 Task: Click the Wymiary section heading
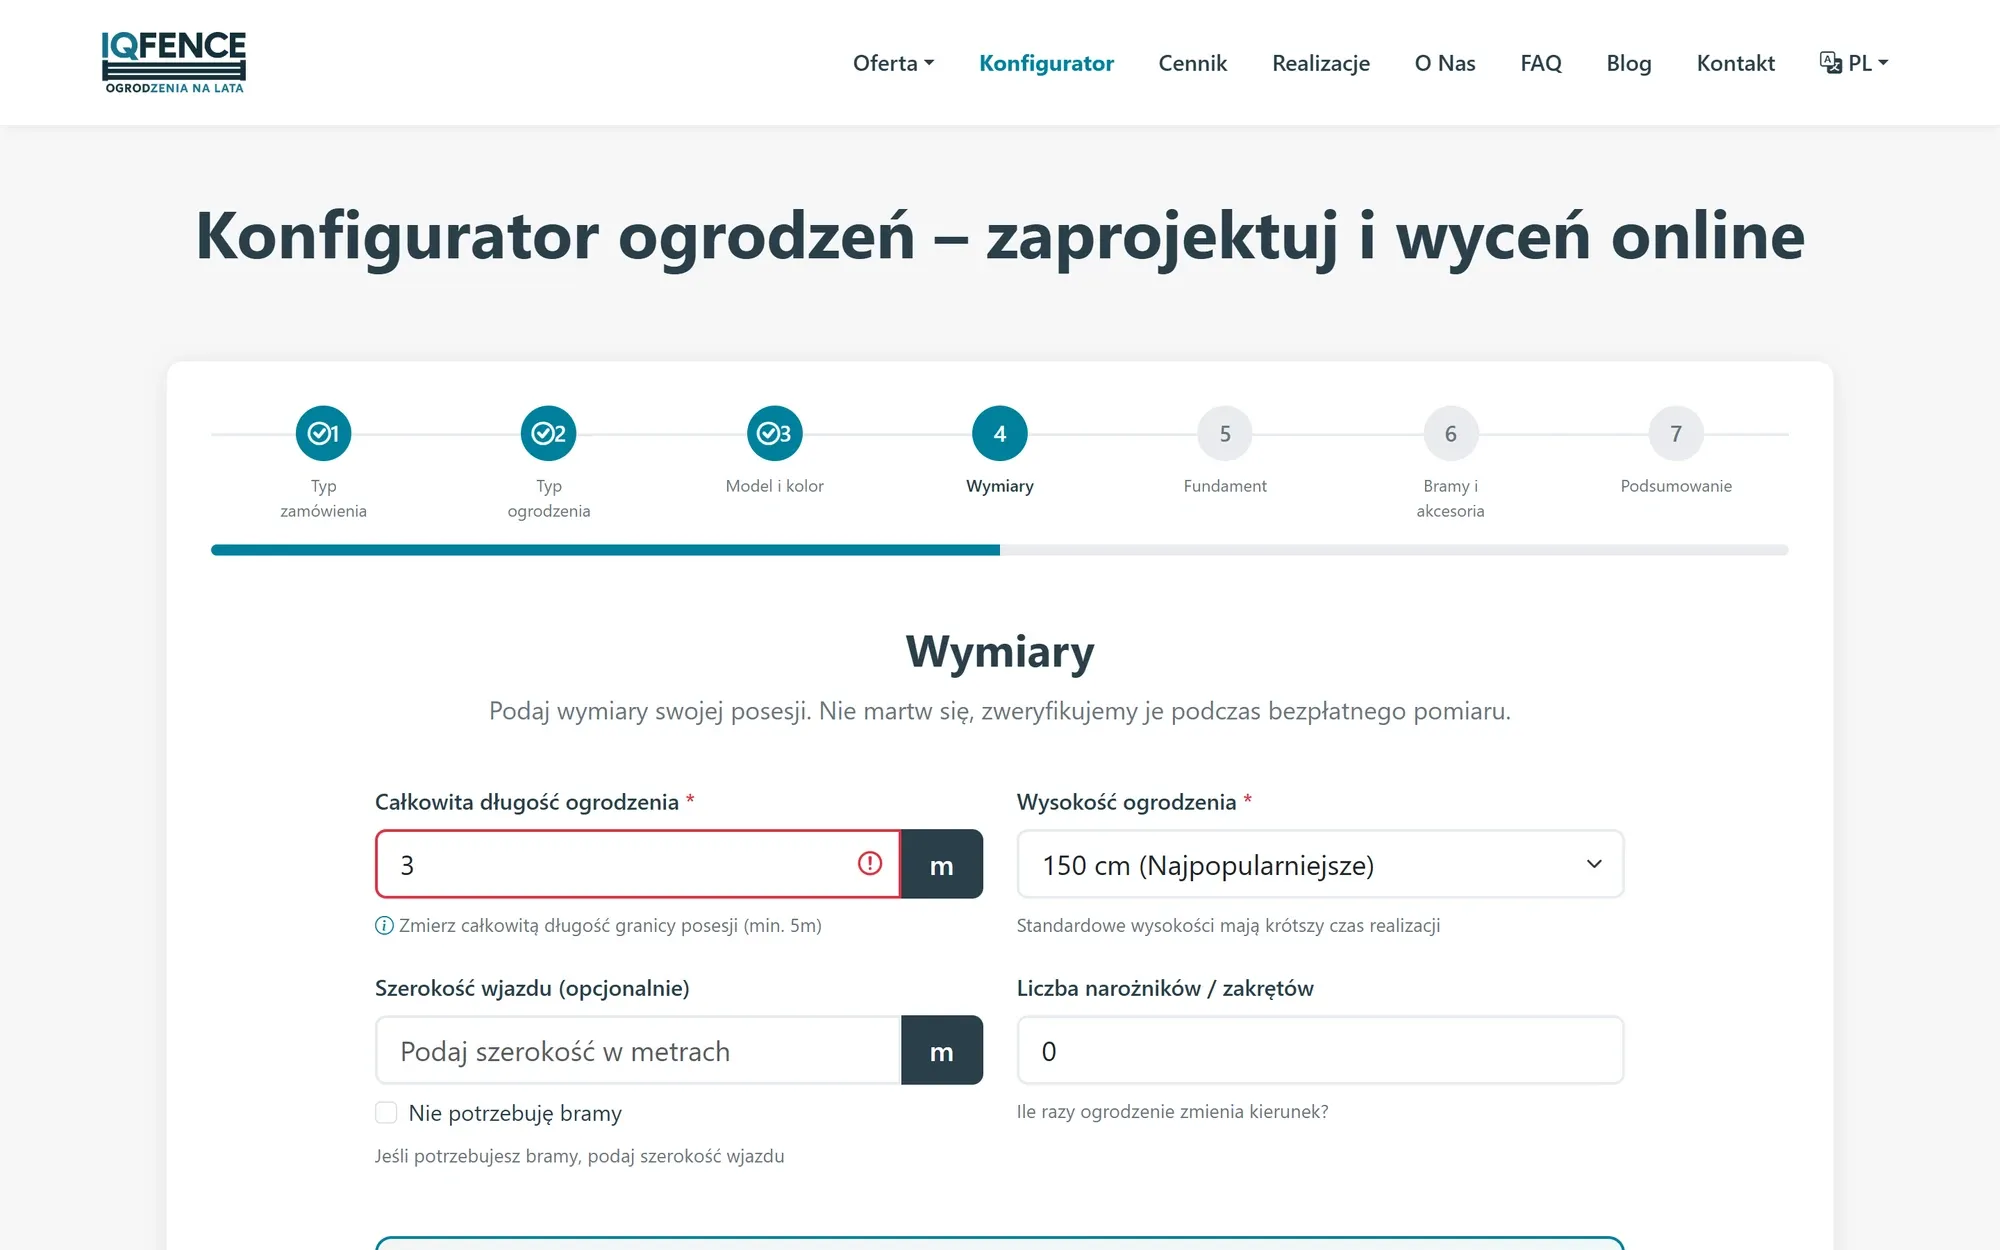pos(1000,651)
